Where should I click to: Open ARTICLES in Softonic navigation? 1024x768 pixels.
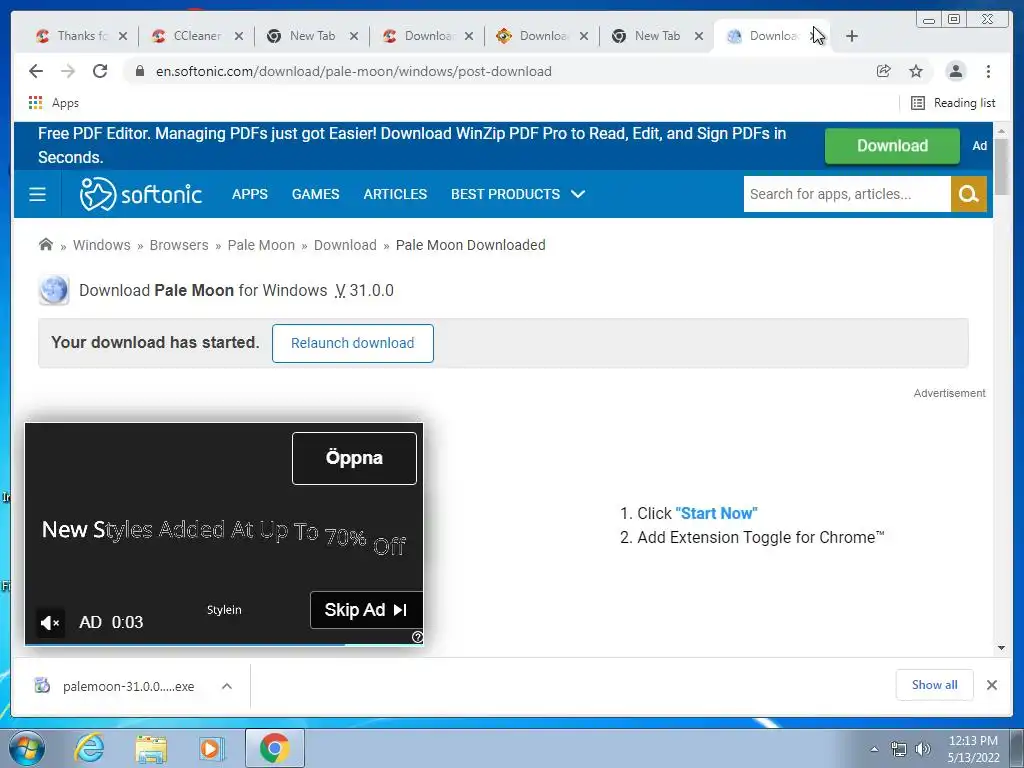click(395, 194)
